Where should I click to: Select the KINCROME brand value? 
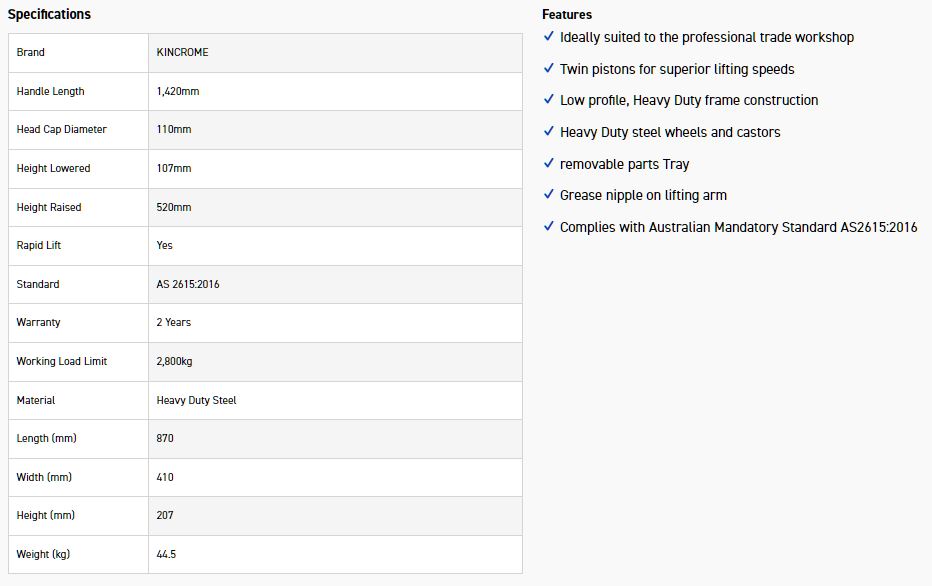(183, 52)
